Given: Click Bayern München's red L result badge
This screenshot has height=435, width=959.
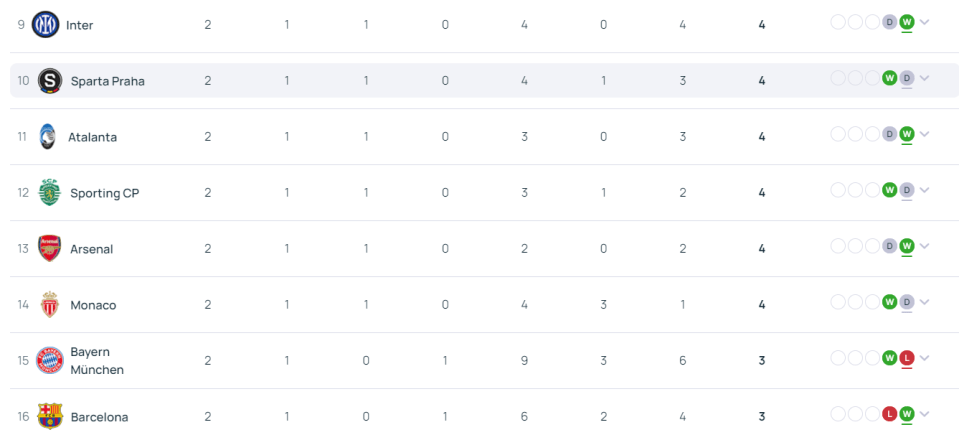Looking at the screenshot, I should (906, 358).
